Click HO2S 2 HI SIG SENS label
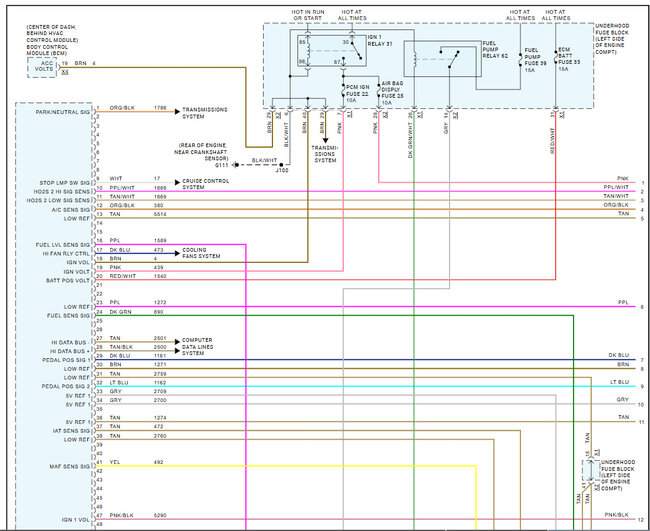 tap(62, 192)
